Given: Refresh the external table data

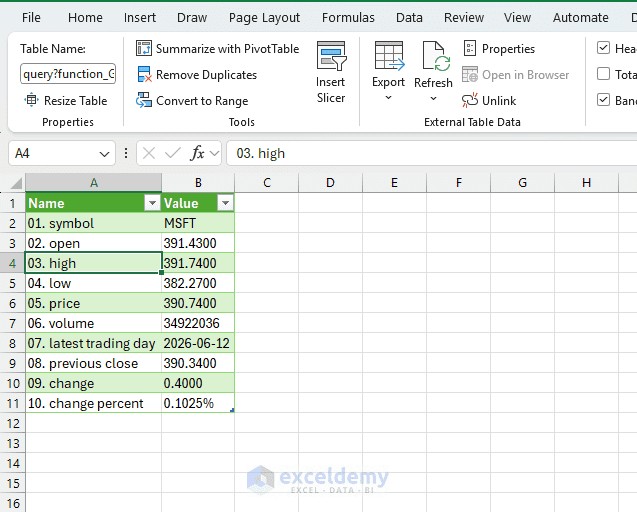Looking at the screenshot, I should coord(433,65).
